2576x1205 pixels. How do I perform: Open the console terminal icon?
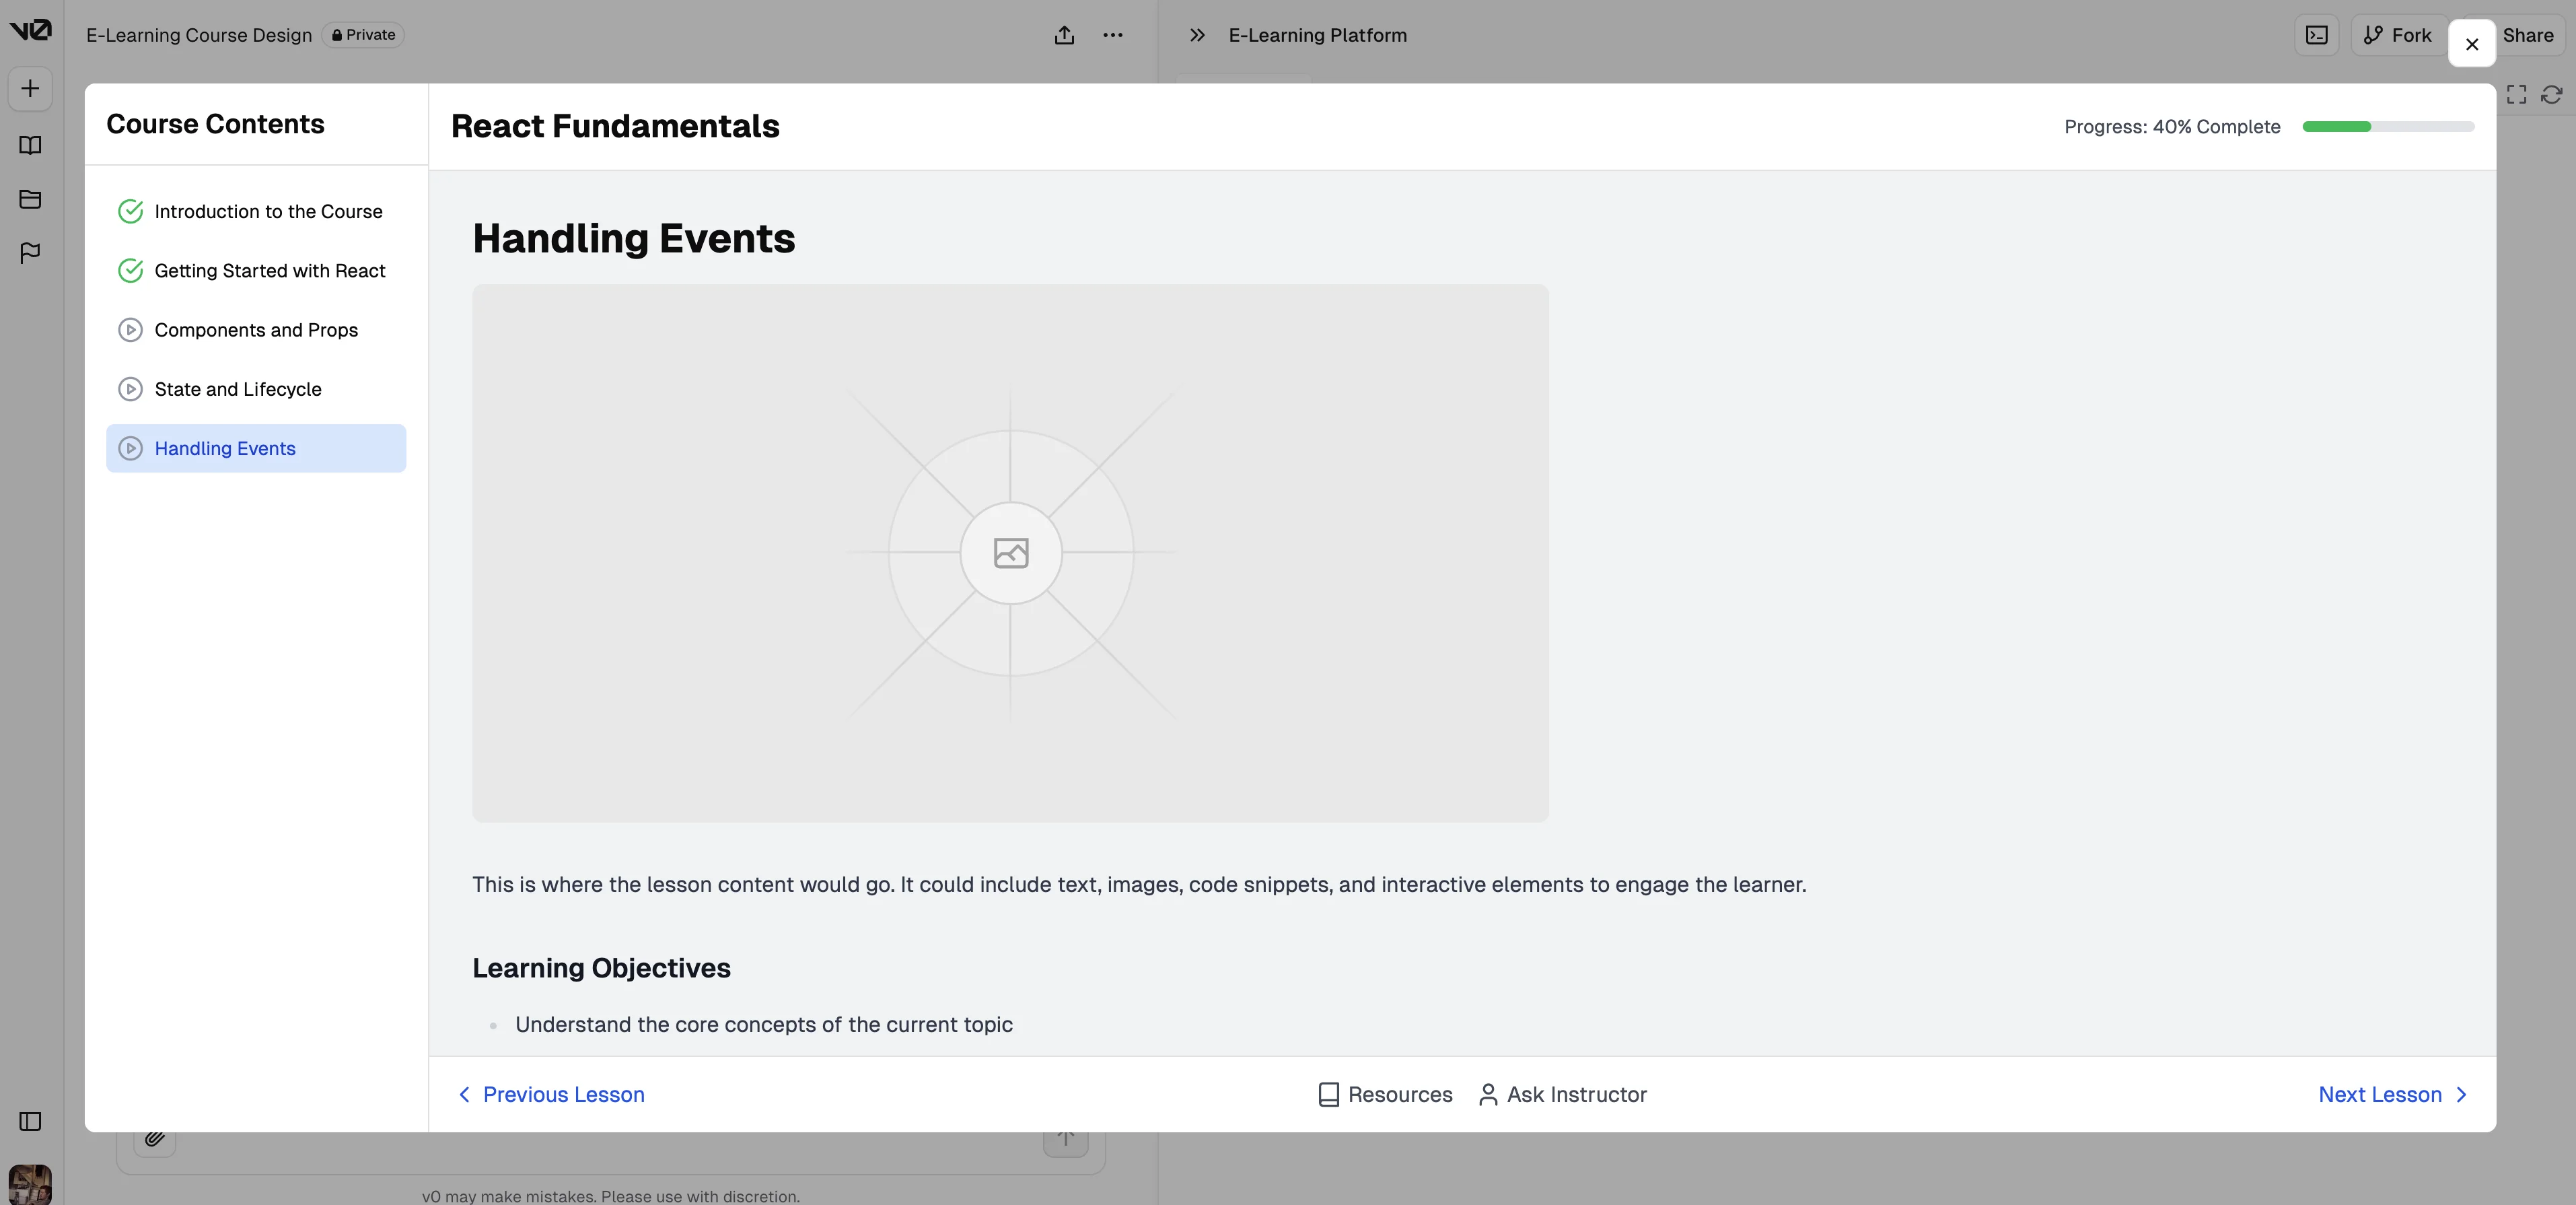click(x=2316, y=35)
